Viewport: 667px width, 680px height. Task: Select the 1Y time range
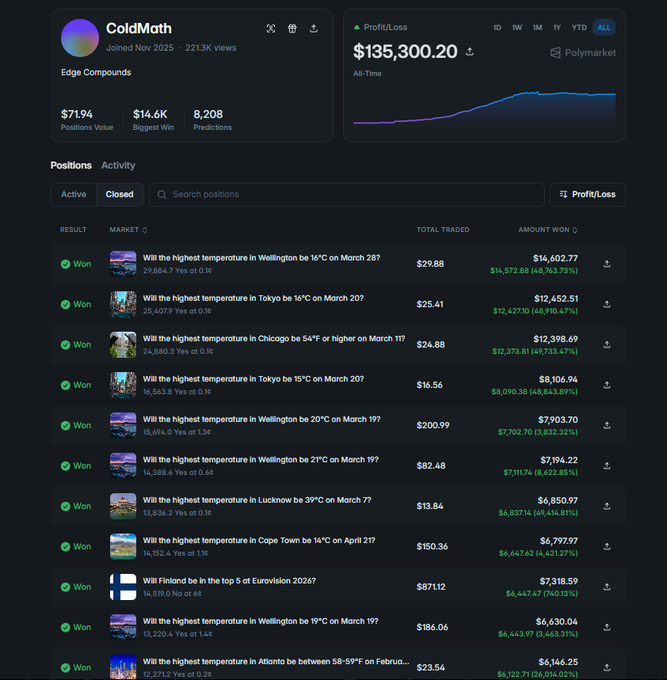click(557, 27)
